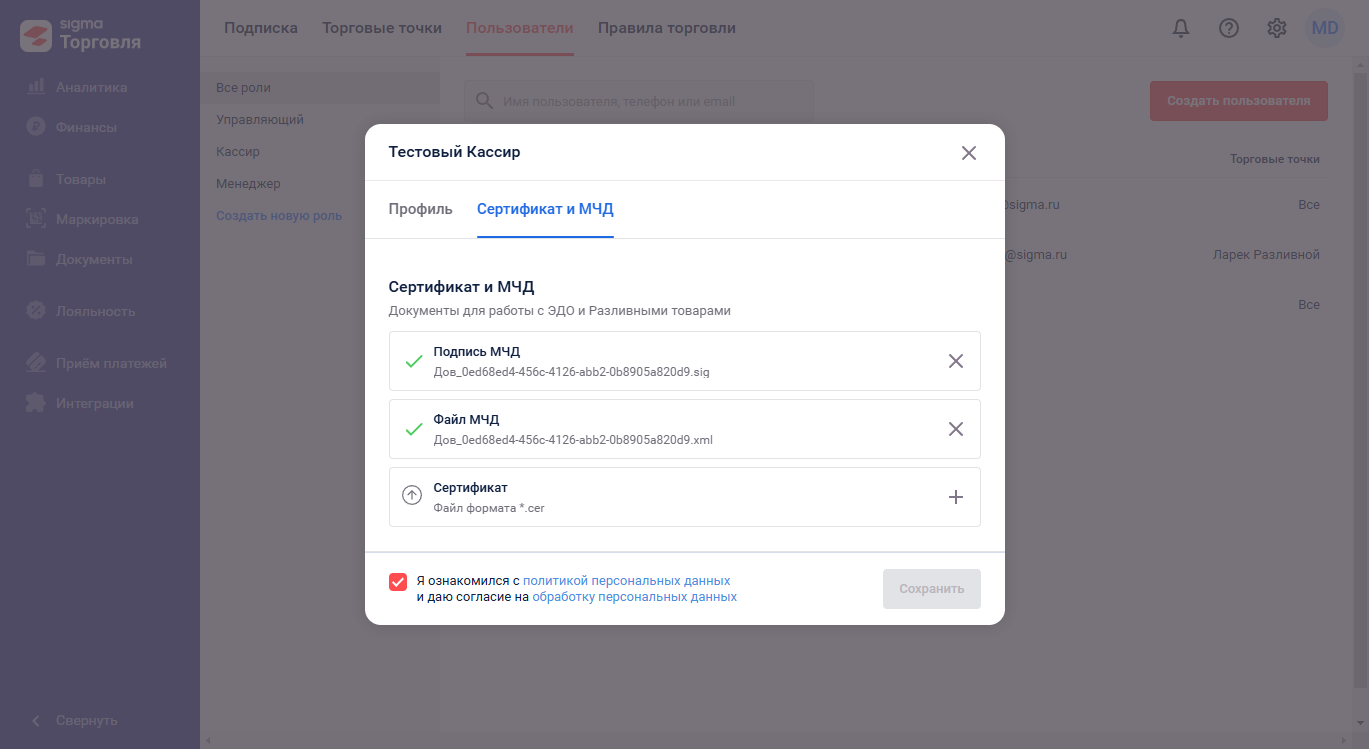Close the Тестовый Кассир dialog
Image resolution: width=1369 pixels, height=749 pixels.
click(968, 153)
